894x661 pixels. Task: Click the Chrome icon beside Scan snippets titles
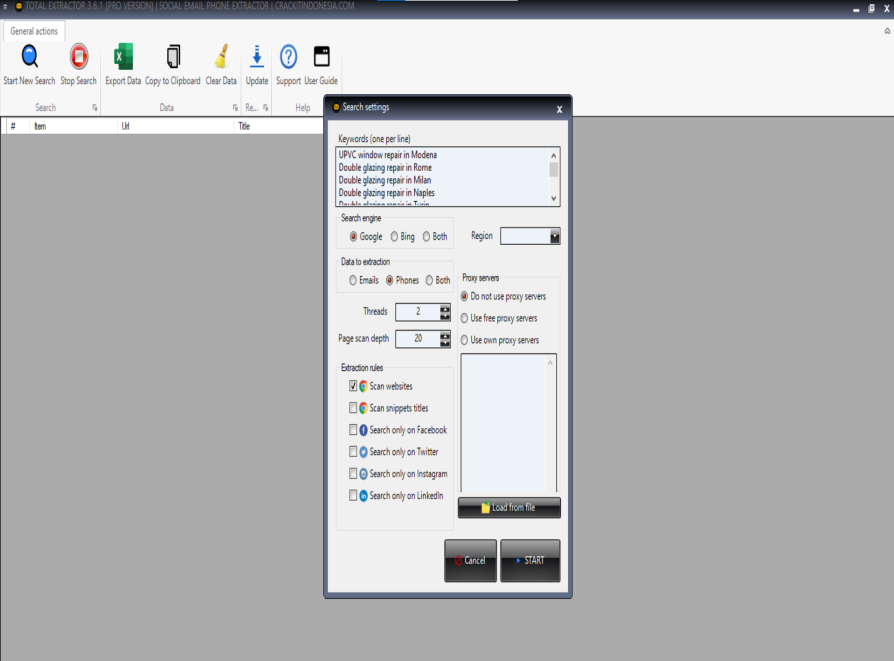pos(363,408)
